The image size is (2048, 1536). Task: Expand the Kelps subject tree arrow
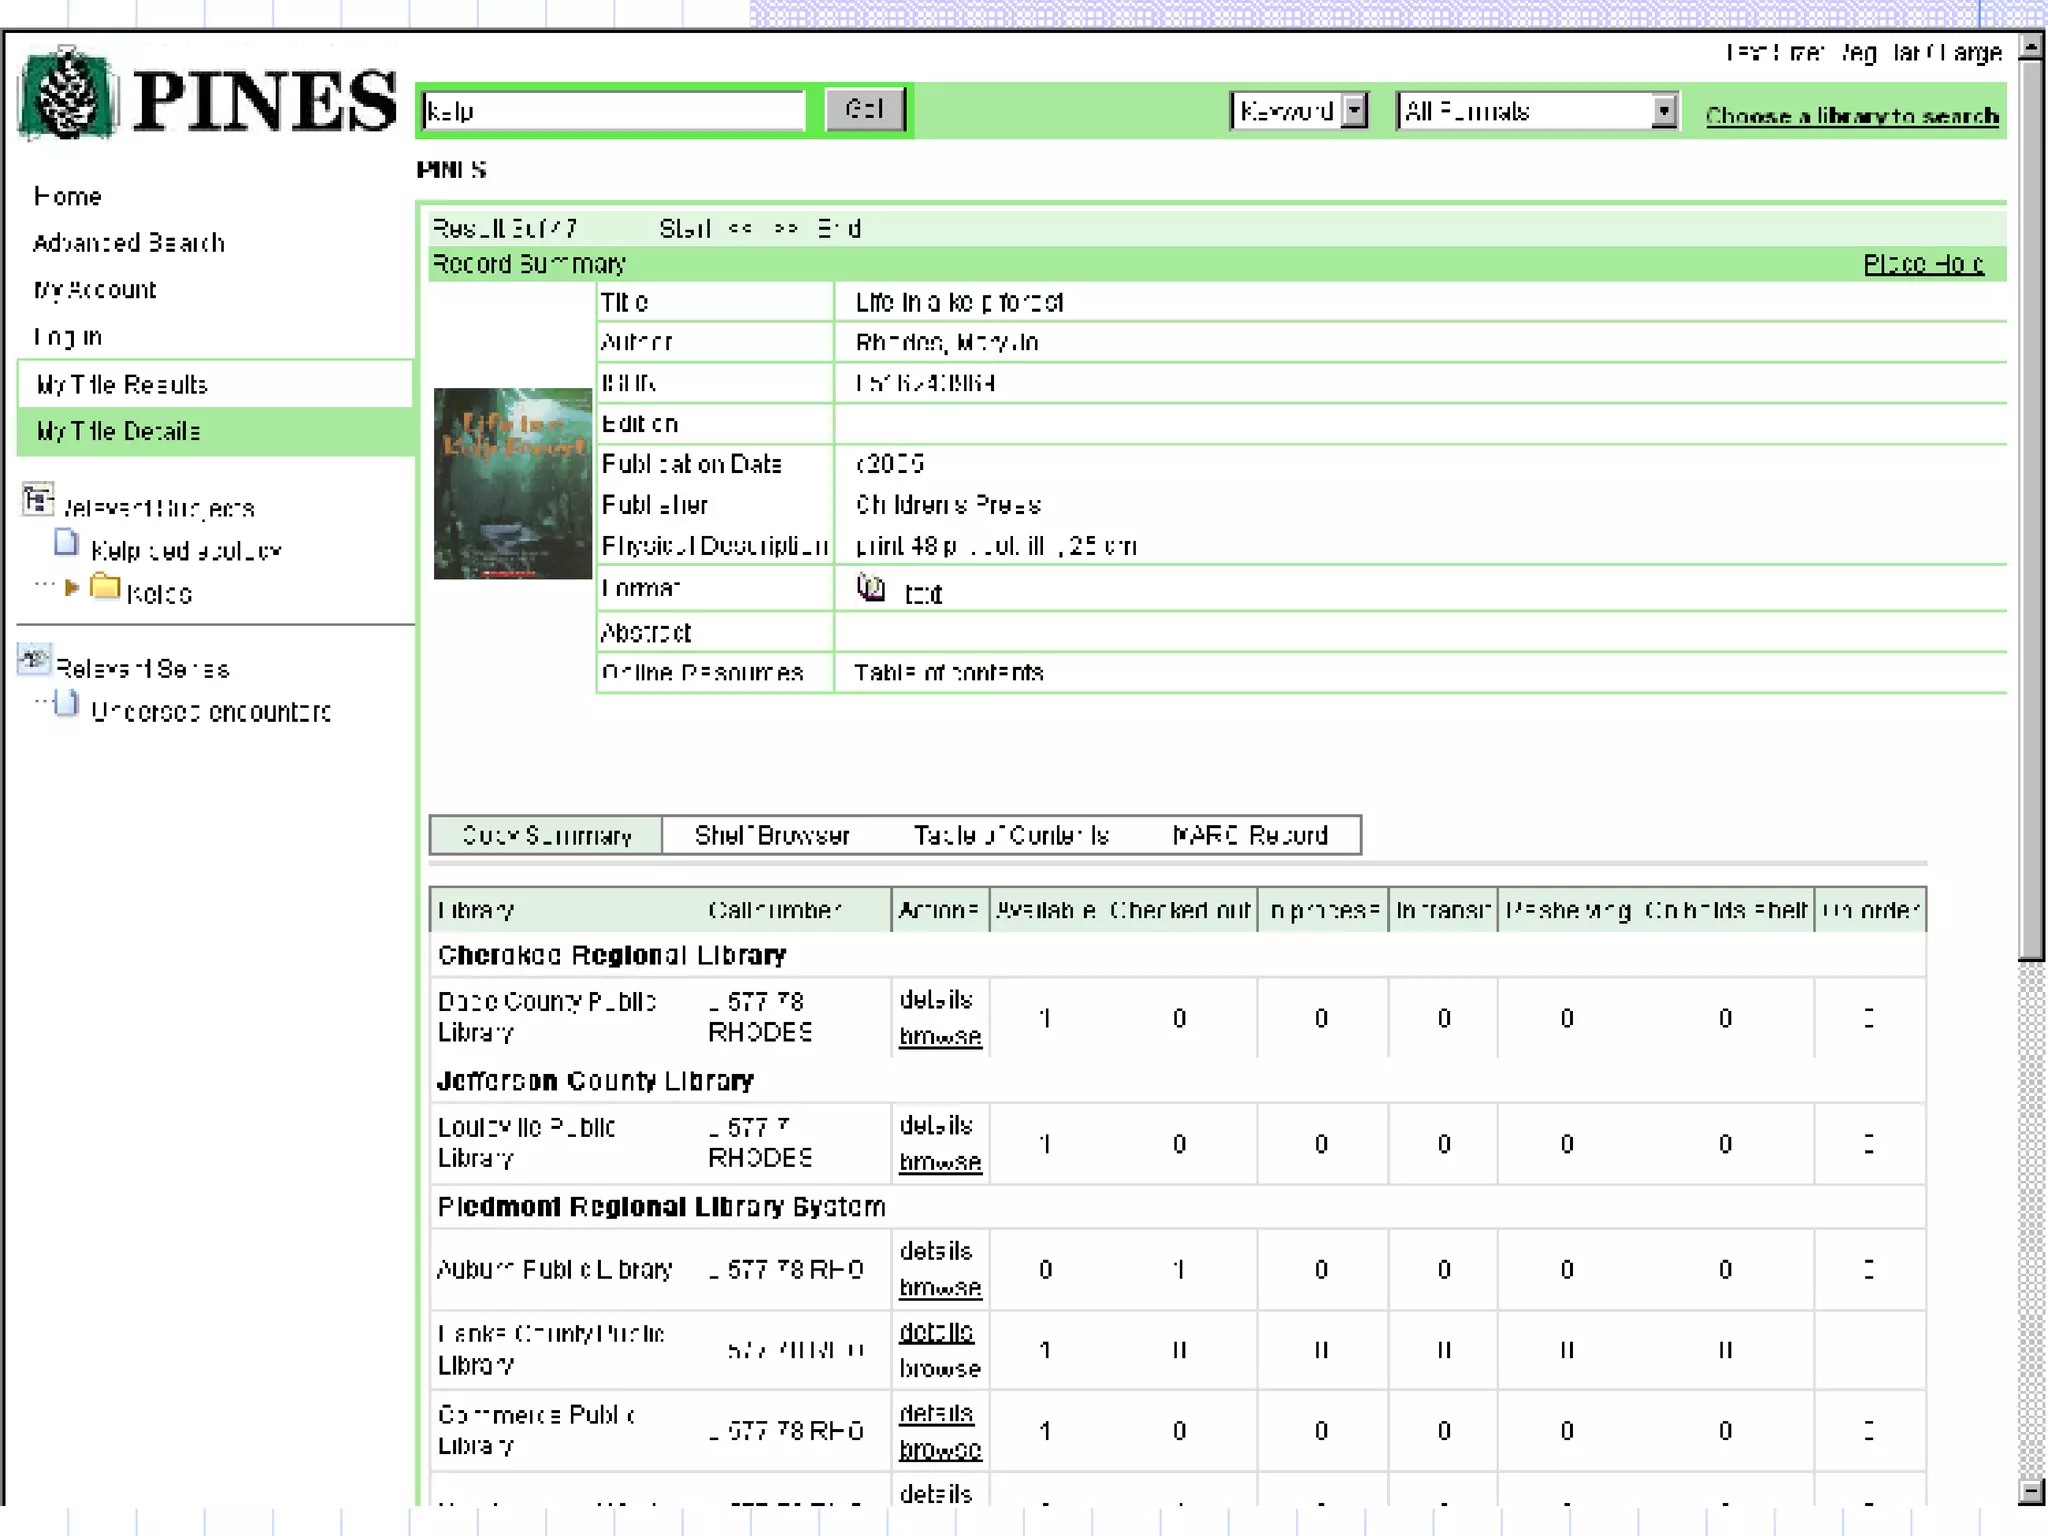click(x=72, y=588)
